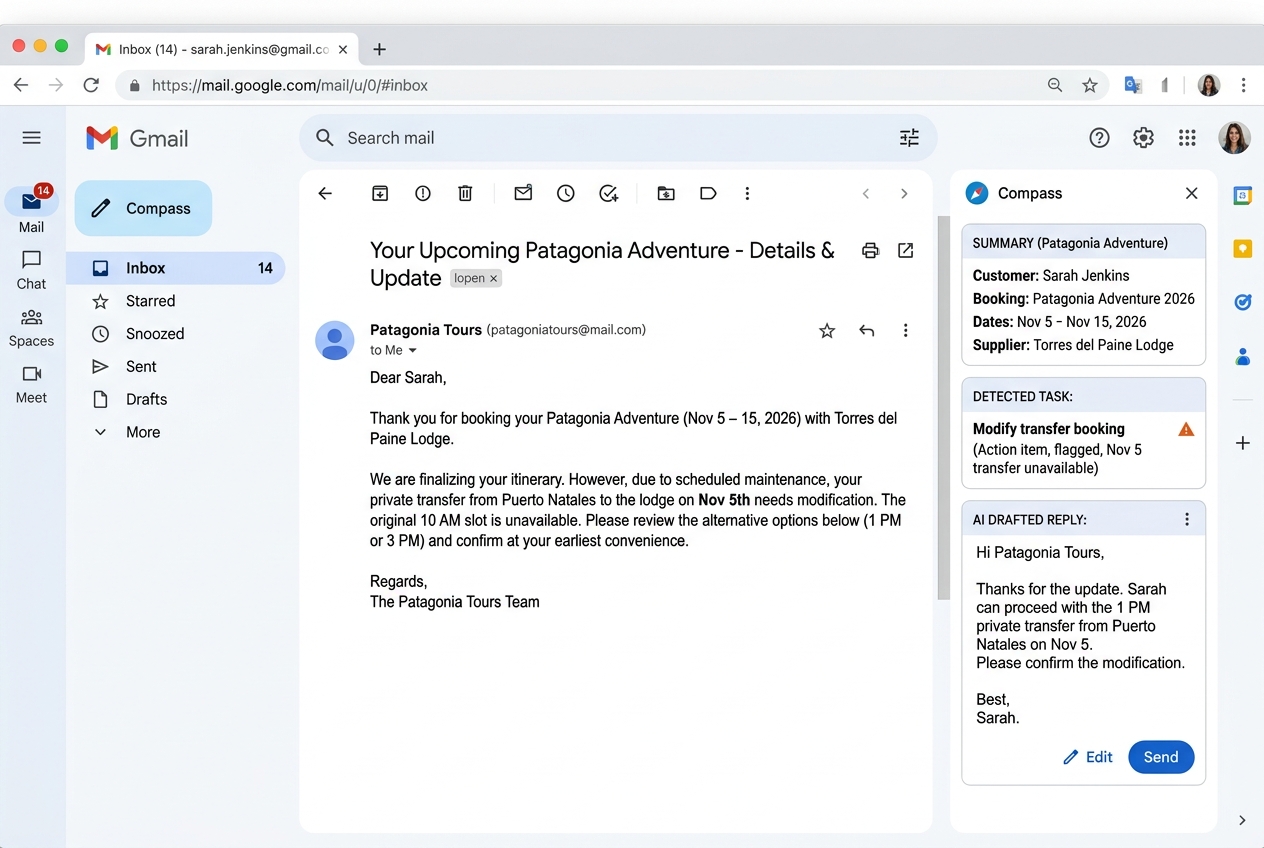This screenshot has width=1264, height=848.
Task: Open Google account avatar in Gmail header
Action: point(1234,138)
